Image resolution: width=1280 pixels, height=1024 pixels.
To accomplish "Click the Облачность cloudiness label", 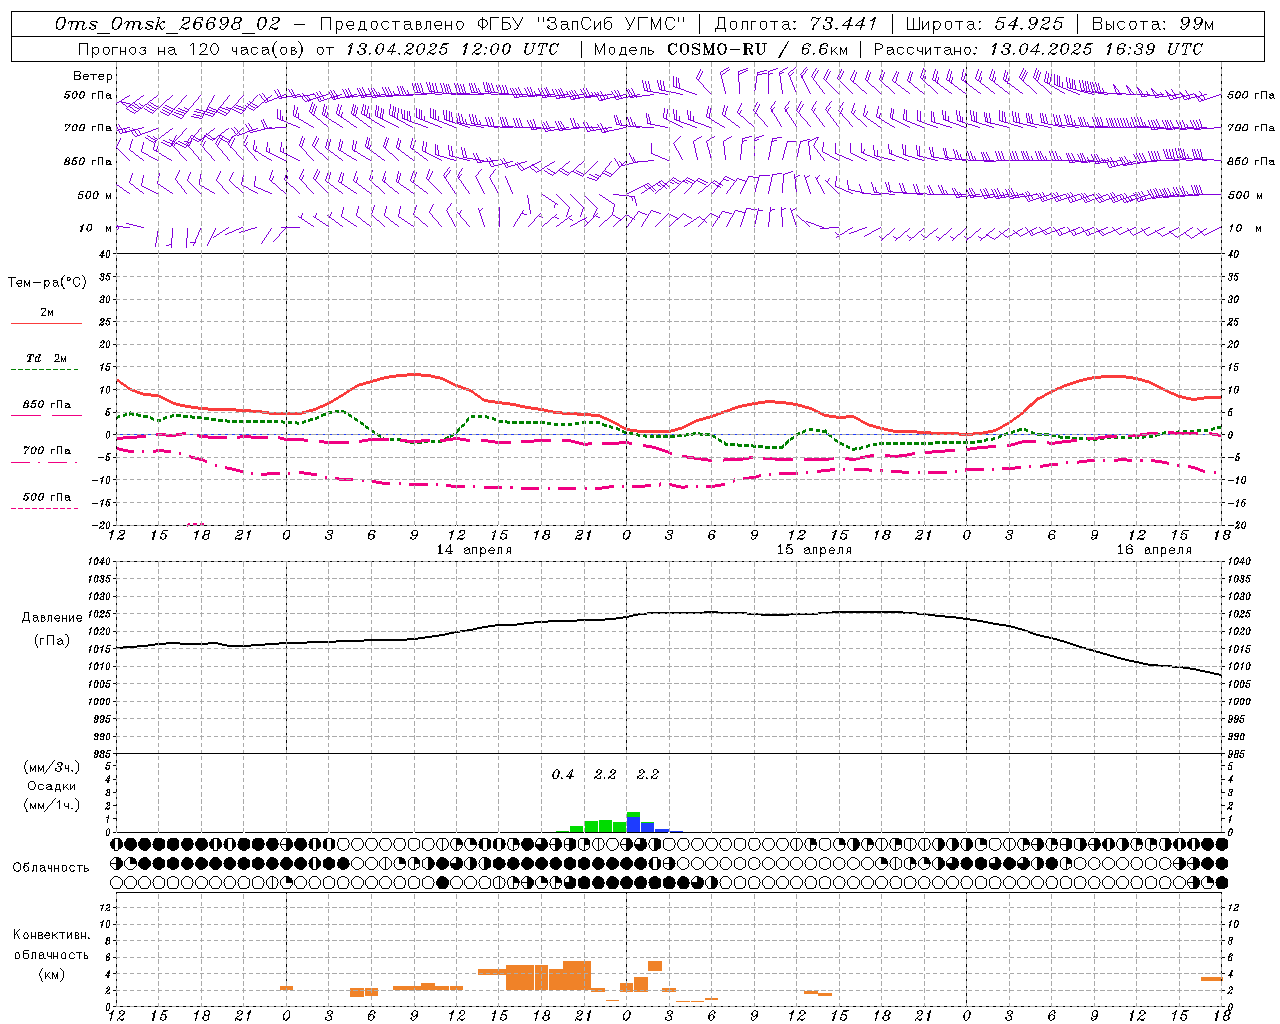I will 51,867.
